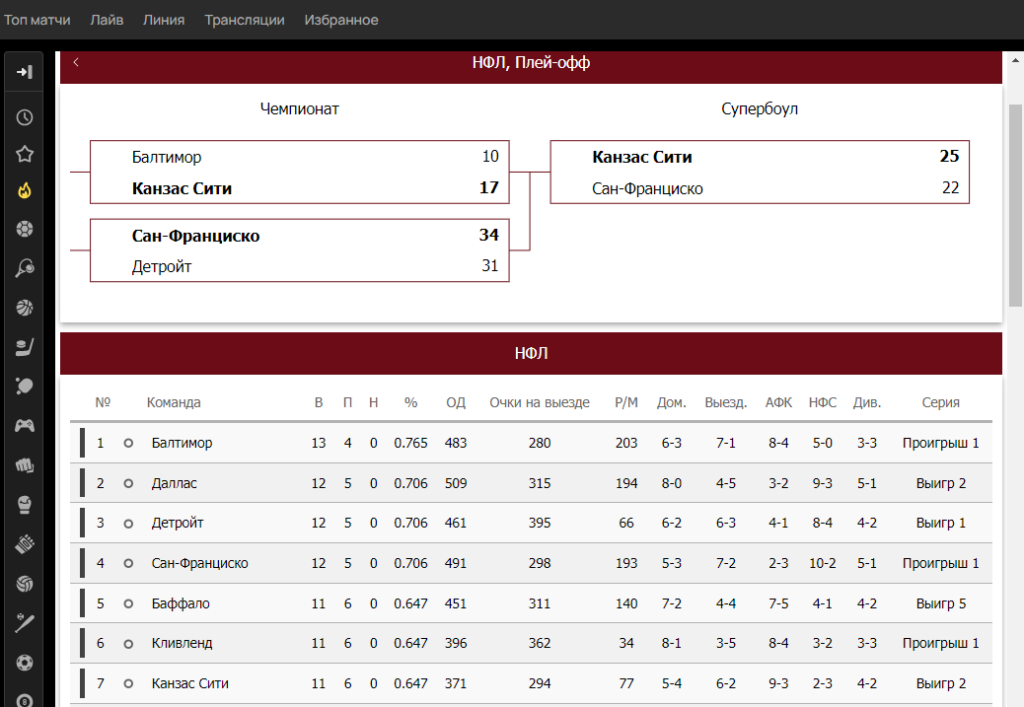This screenshot has width=1024, height=707.
Task: Select the boxing glove icon
Action: [24, 505]
